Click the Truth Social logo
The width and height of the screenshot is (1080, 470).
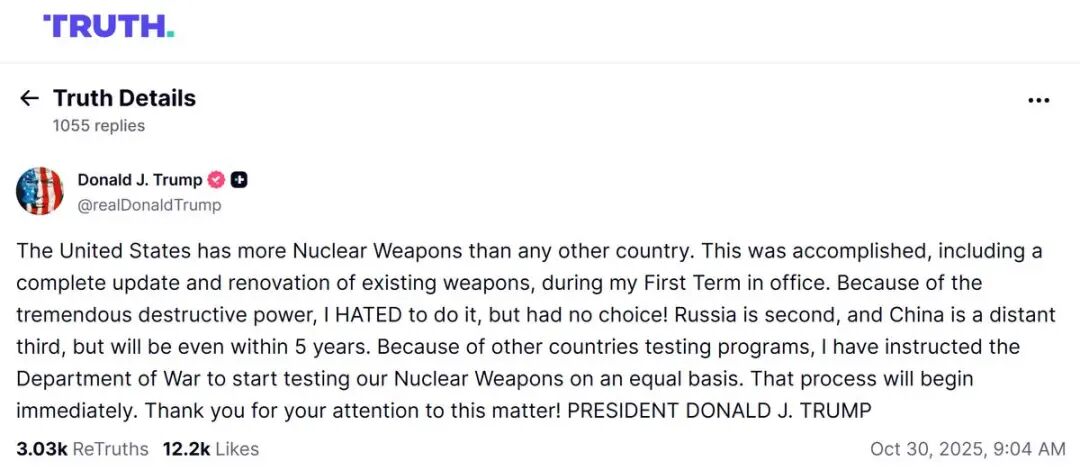(108, 27)
